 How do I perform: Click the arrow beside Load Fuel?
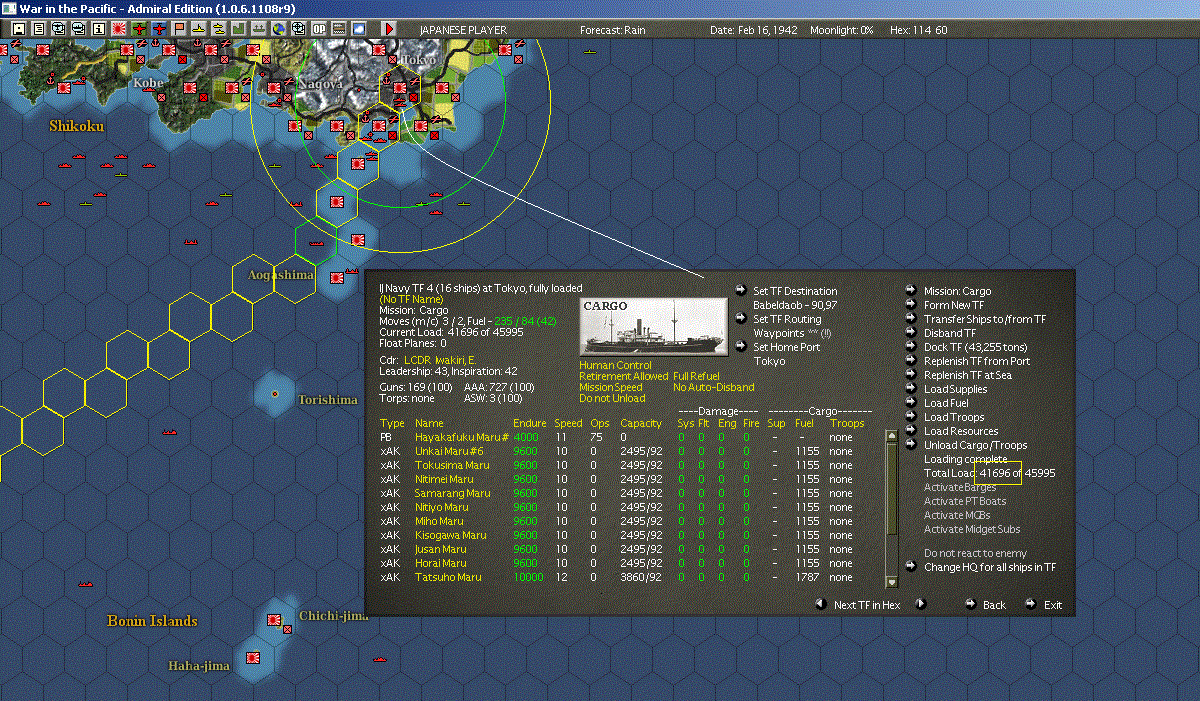(x=911, y=403)
